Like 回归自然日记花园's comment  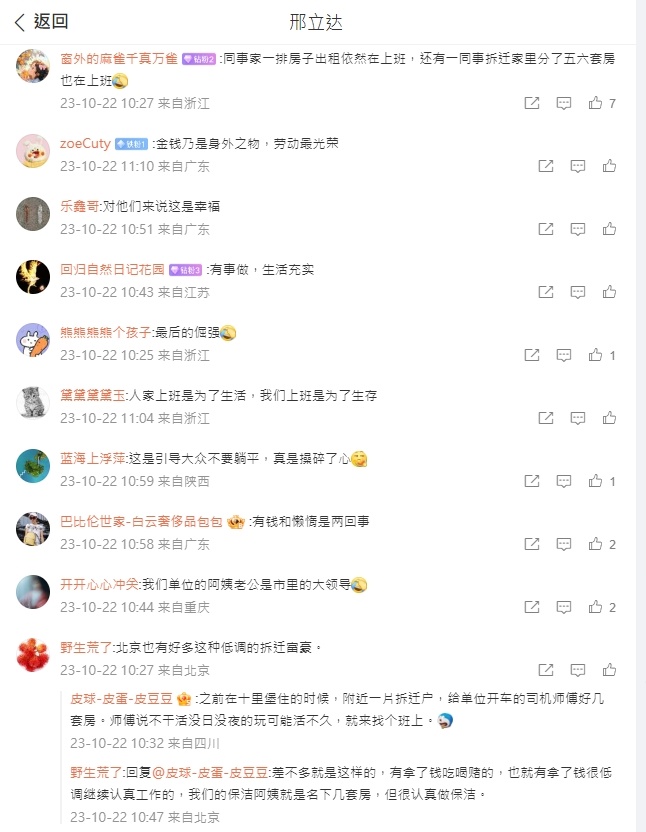click(x=609, y=292)
